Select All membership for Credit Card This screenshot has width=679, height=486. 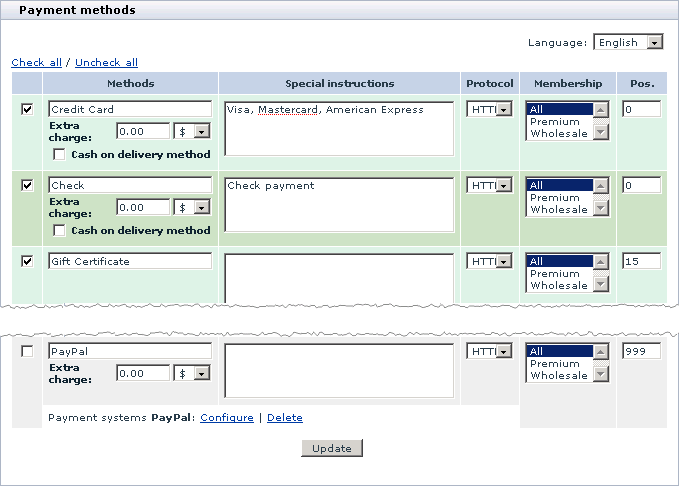tap(559, 109)
